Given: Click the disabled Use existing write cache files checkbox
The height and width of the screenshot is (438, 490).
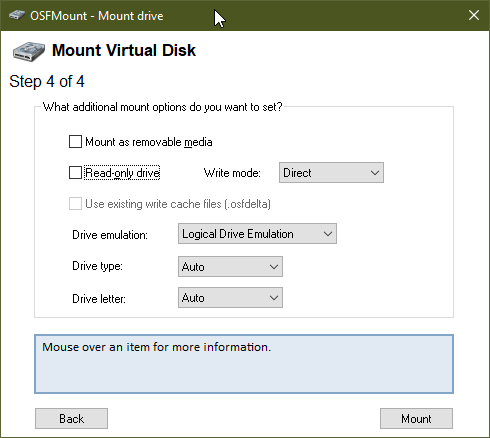Looking at the screenshot, I should tap(75, 204).
